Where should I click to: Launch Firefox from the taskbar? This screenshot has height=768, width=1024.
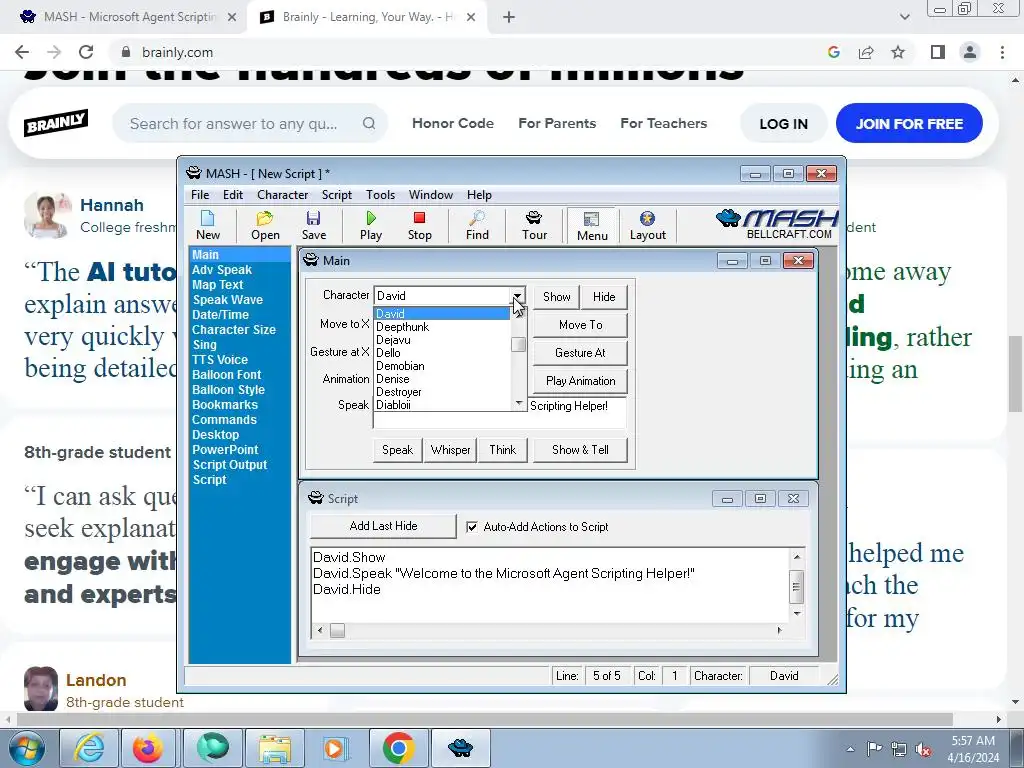[x=148, y=748]
